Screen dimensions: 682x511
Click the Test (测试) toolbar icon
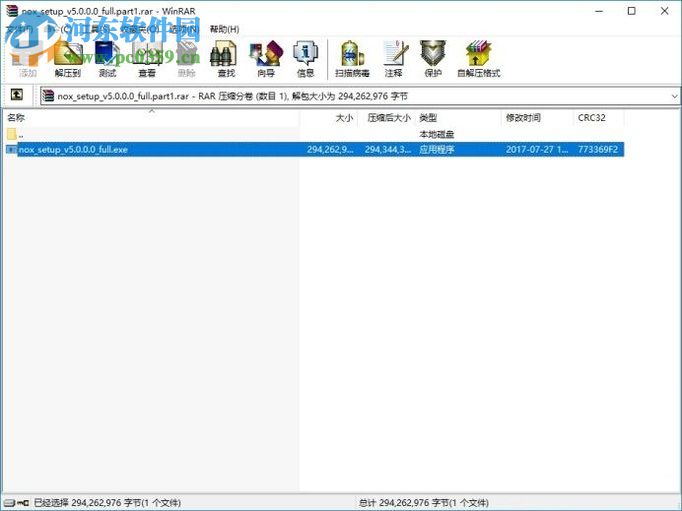[x=107, y=59]
